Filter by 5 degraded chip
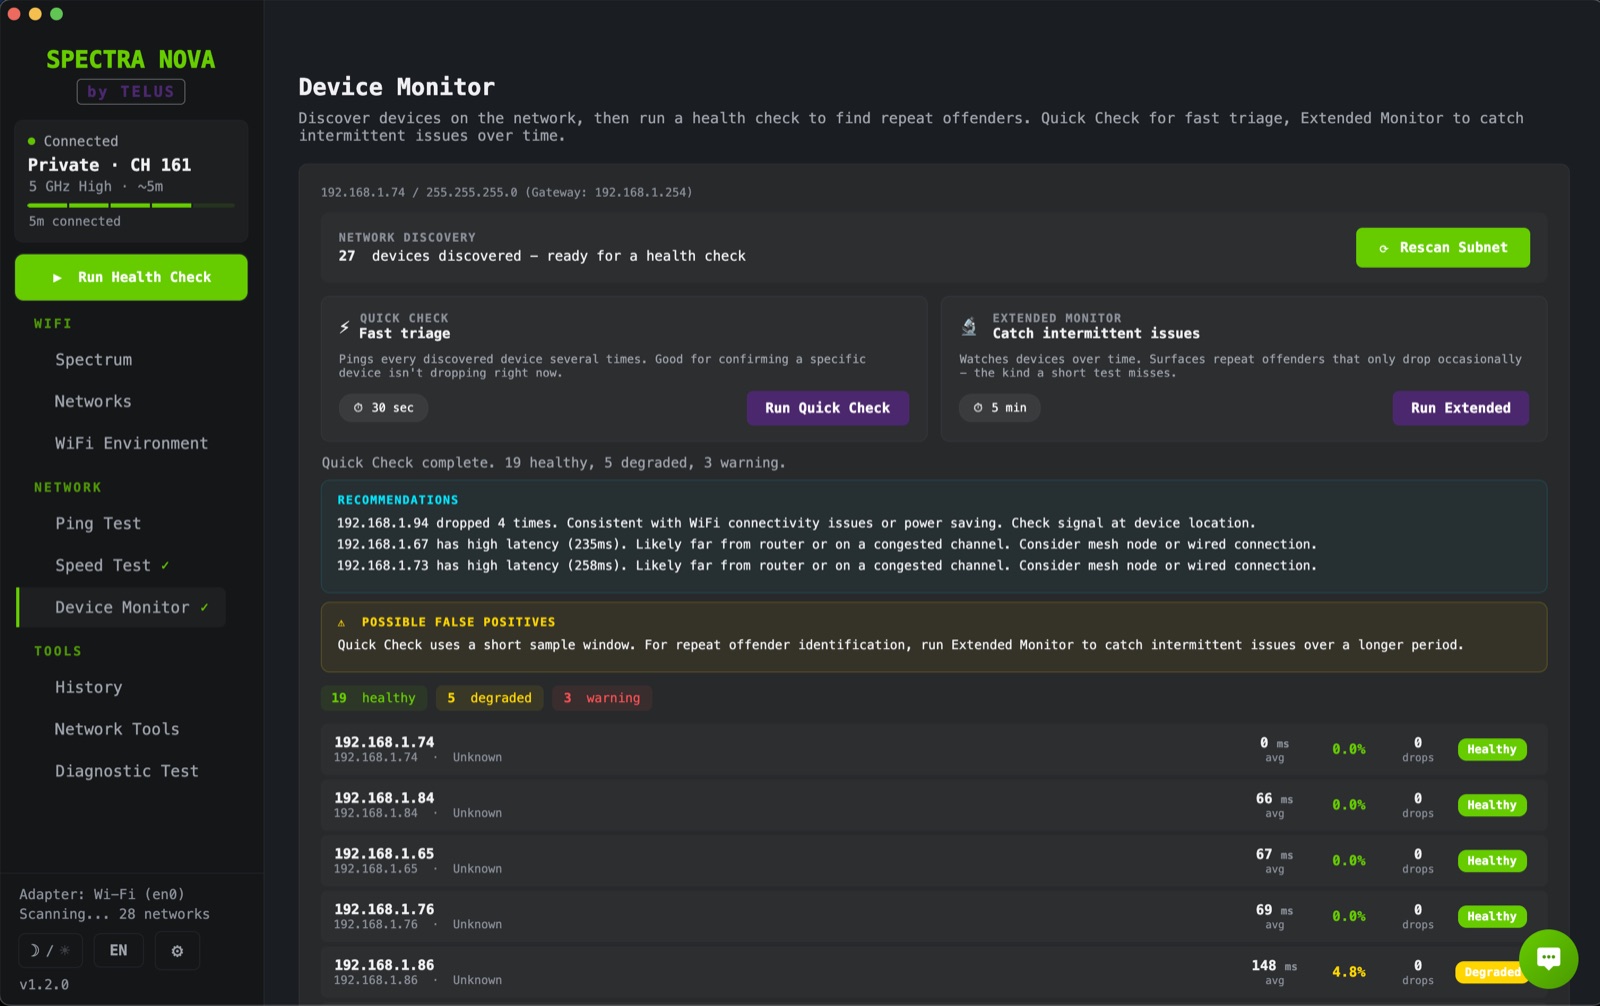 click(490, 698)
